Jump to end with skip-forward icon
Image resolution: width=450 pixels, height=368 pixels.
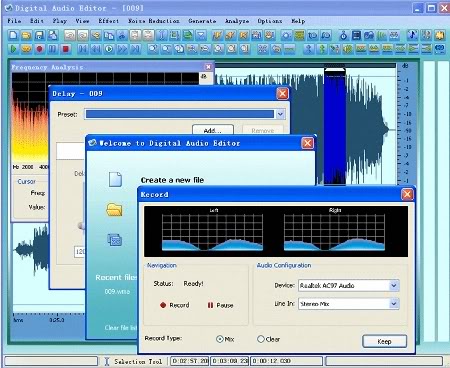pos(135,49)
